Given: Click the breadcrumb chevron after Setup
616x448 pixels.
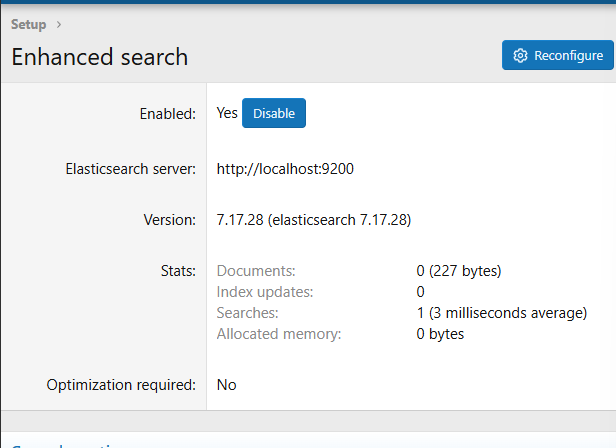Looking at the screenshot, I should [59, 24].
